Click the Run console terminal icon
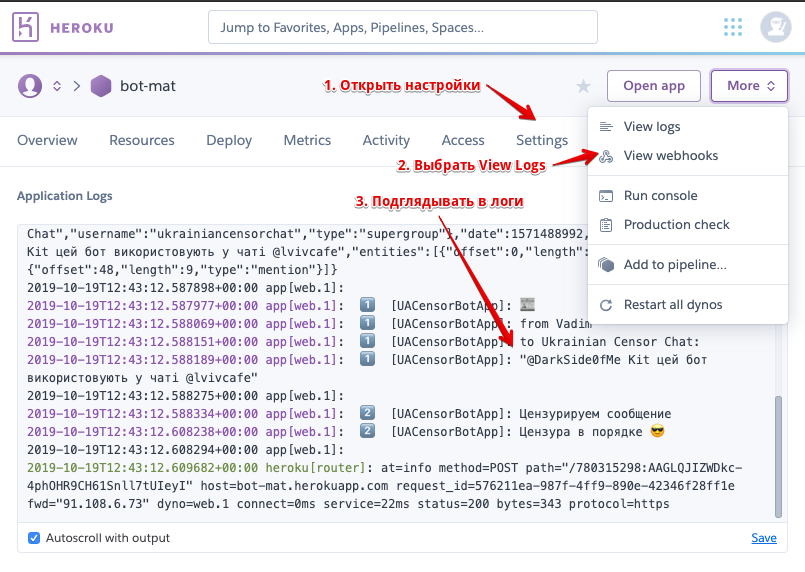This screenshot has width=805, height=572. click(606, 196)
